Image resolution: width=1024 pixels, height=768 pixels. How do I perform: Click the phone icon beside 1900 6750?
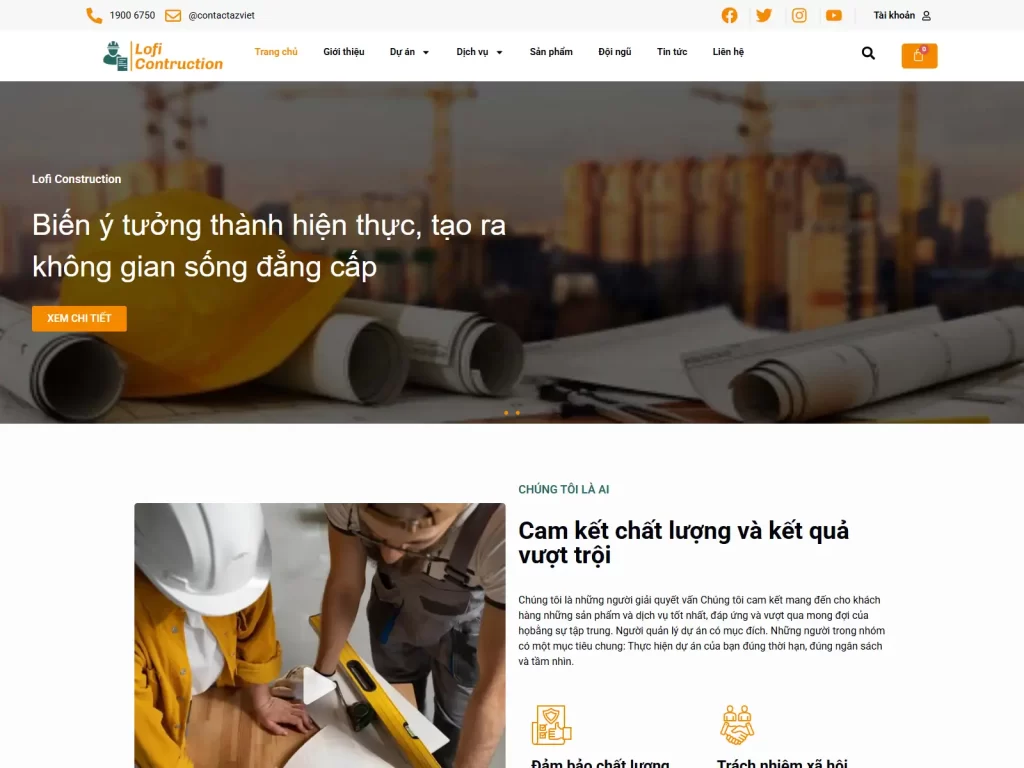coord(94,16)
